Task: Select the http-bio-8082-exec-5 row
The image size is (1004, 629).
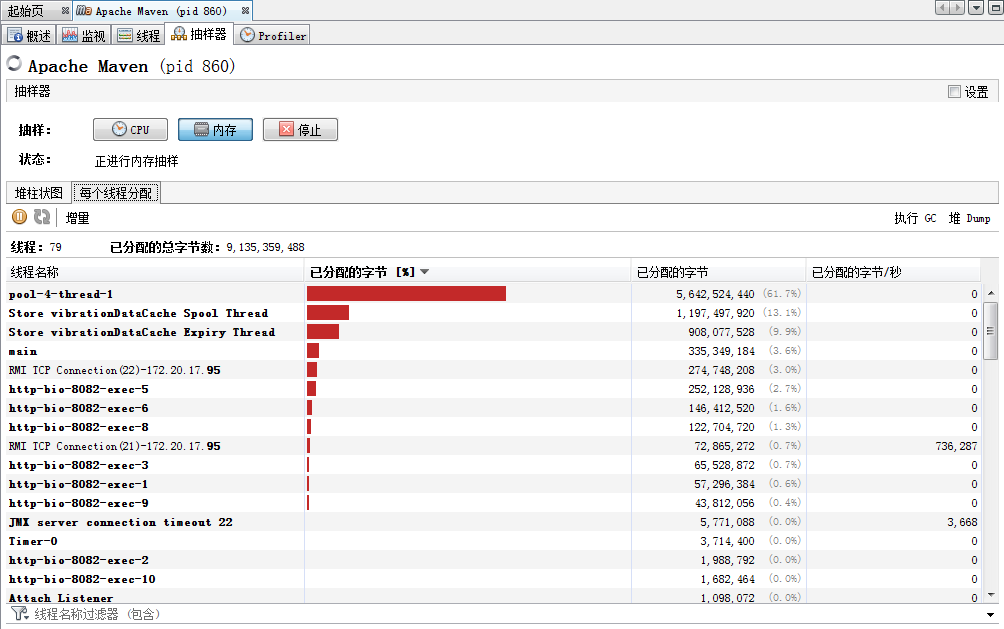Action: pos(494,389)
